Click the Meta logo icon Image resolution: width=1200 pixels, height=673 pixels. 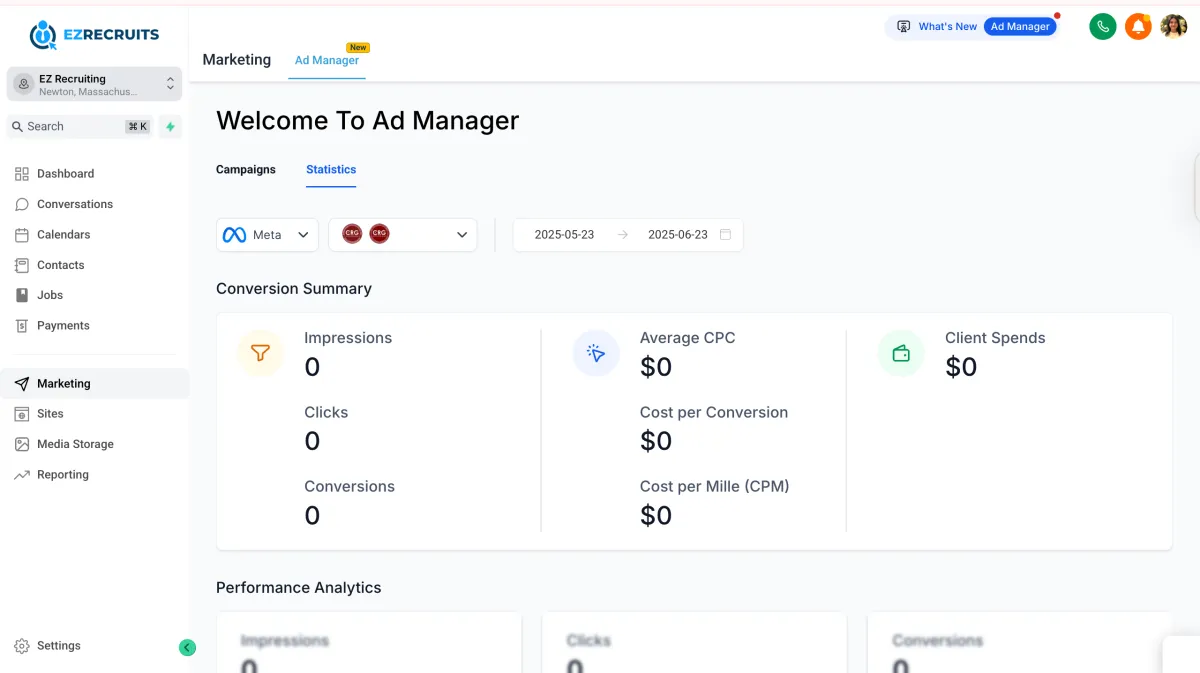[234, 235]
